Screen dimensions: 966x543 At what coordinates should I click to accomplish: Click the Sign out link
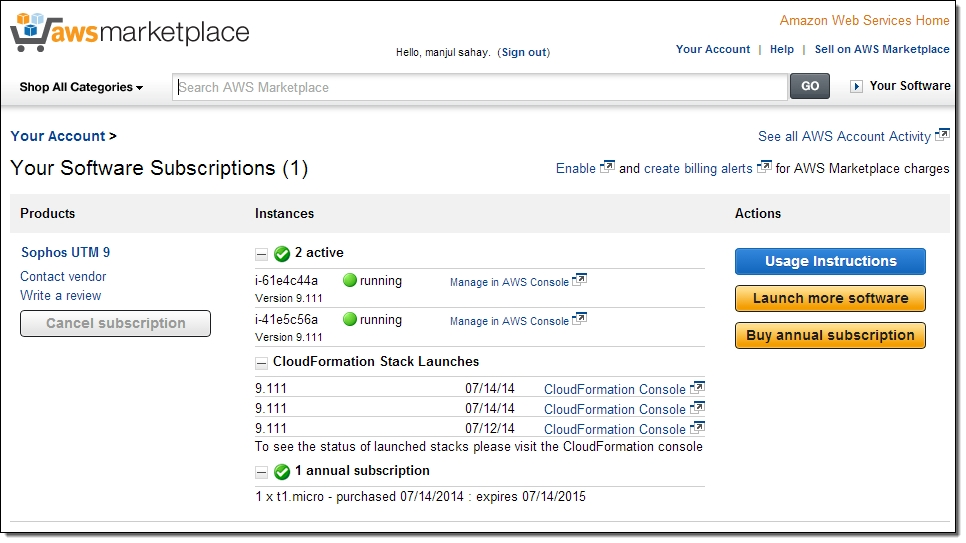[x=524, y=52]
